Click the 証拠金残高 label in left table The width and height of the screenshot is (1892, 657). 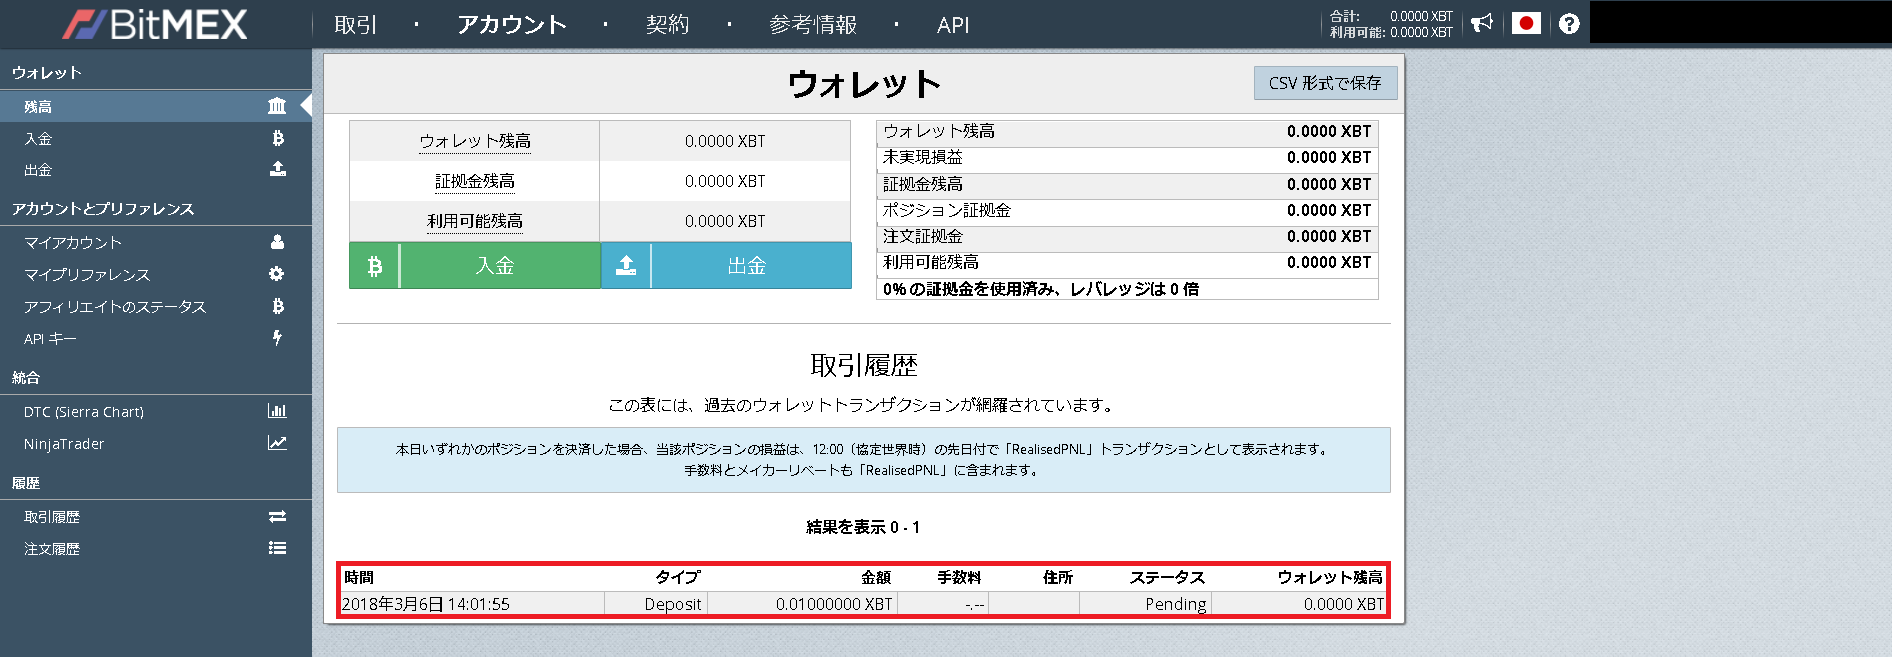pyautogui.click(x=475, y=181)
